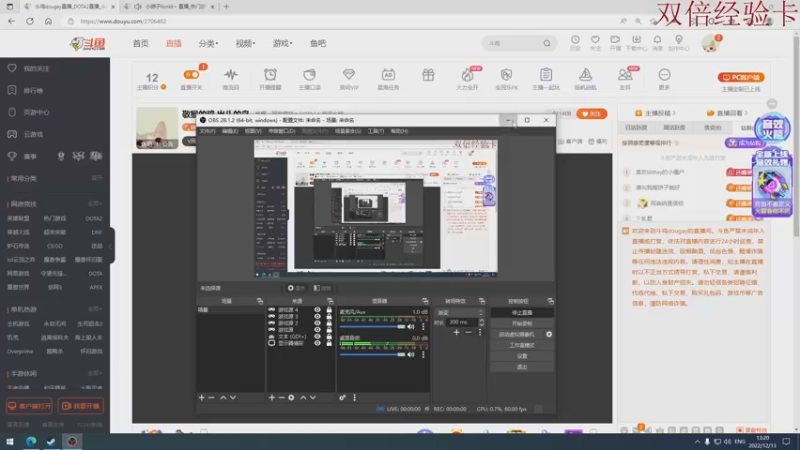Open the games dropdown in Douyu nav
Image resolution: width=800 pixels, height=450 pixels.
tap(282, 43)
